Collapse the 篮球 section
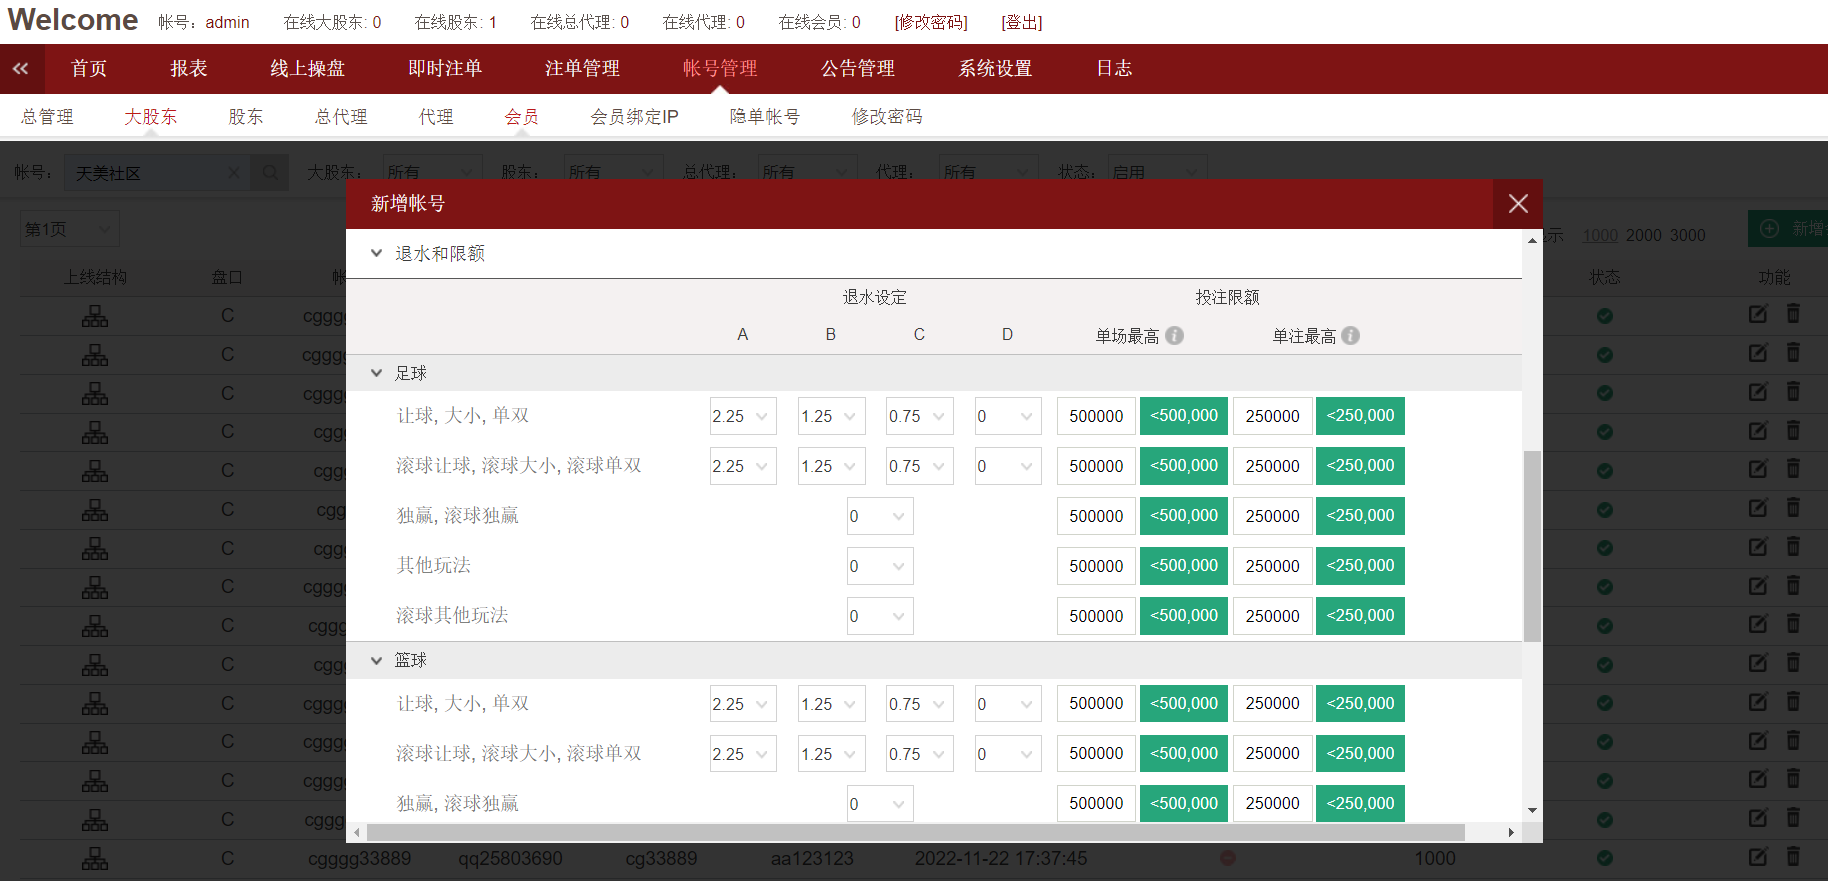This screenshot has width=1828, height=881. coord(377,660)
